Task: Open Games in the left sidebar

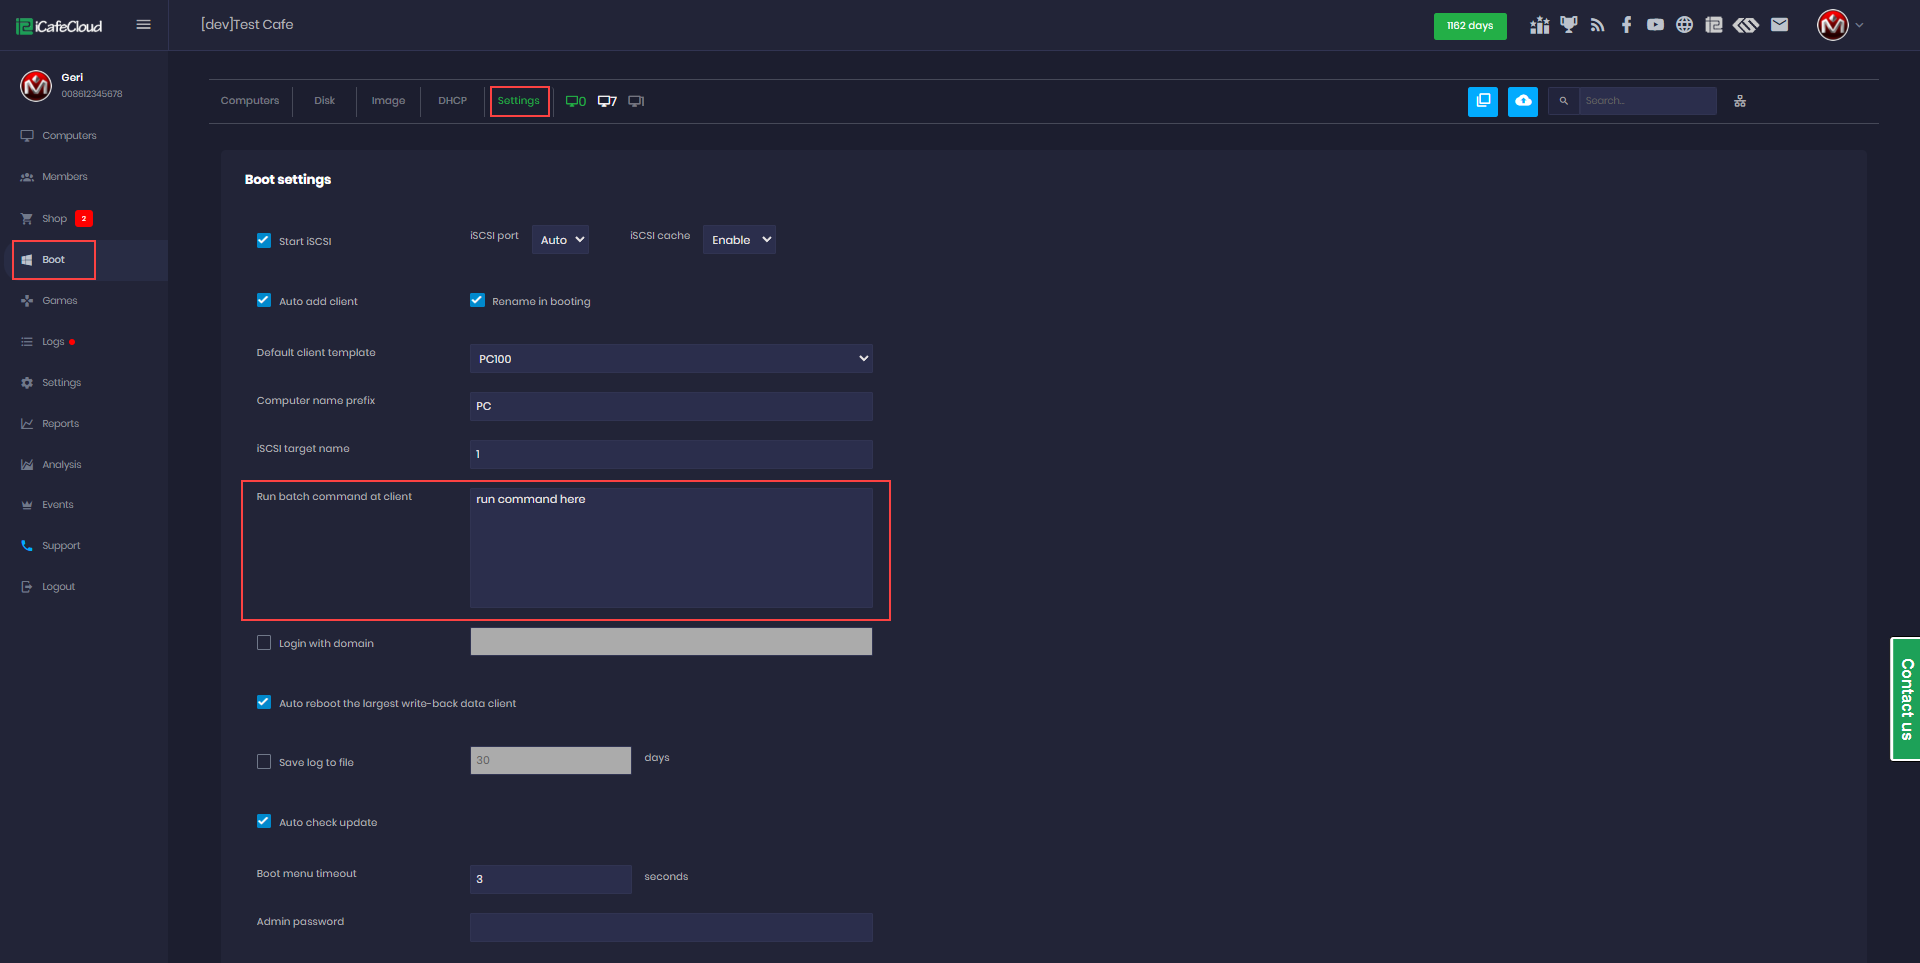Action: pos(59,301)
